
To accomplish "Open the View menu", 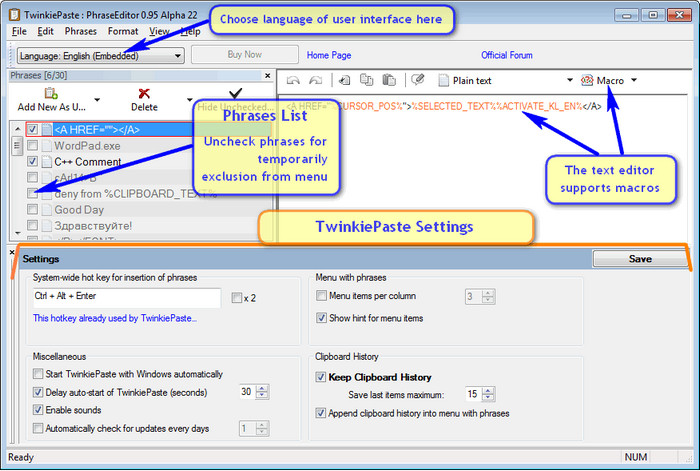I will (x=159, y=31).
